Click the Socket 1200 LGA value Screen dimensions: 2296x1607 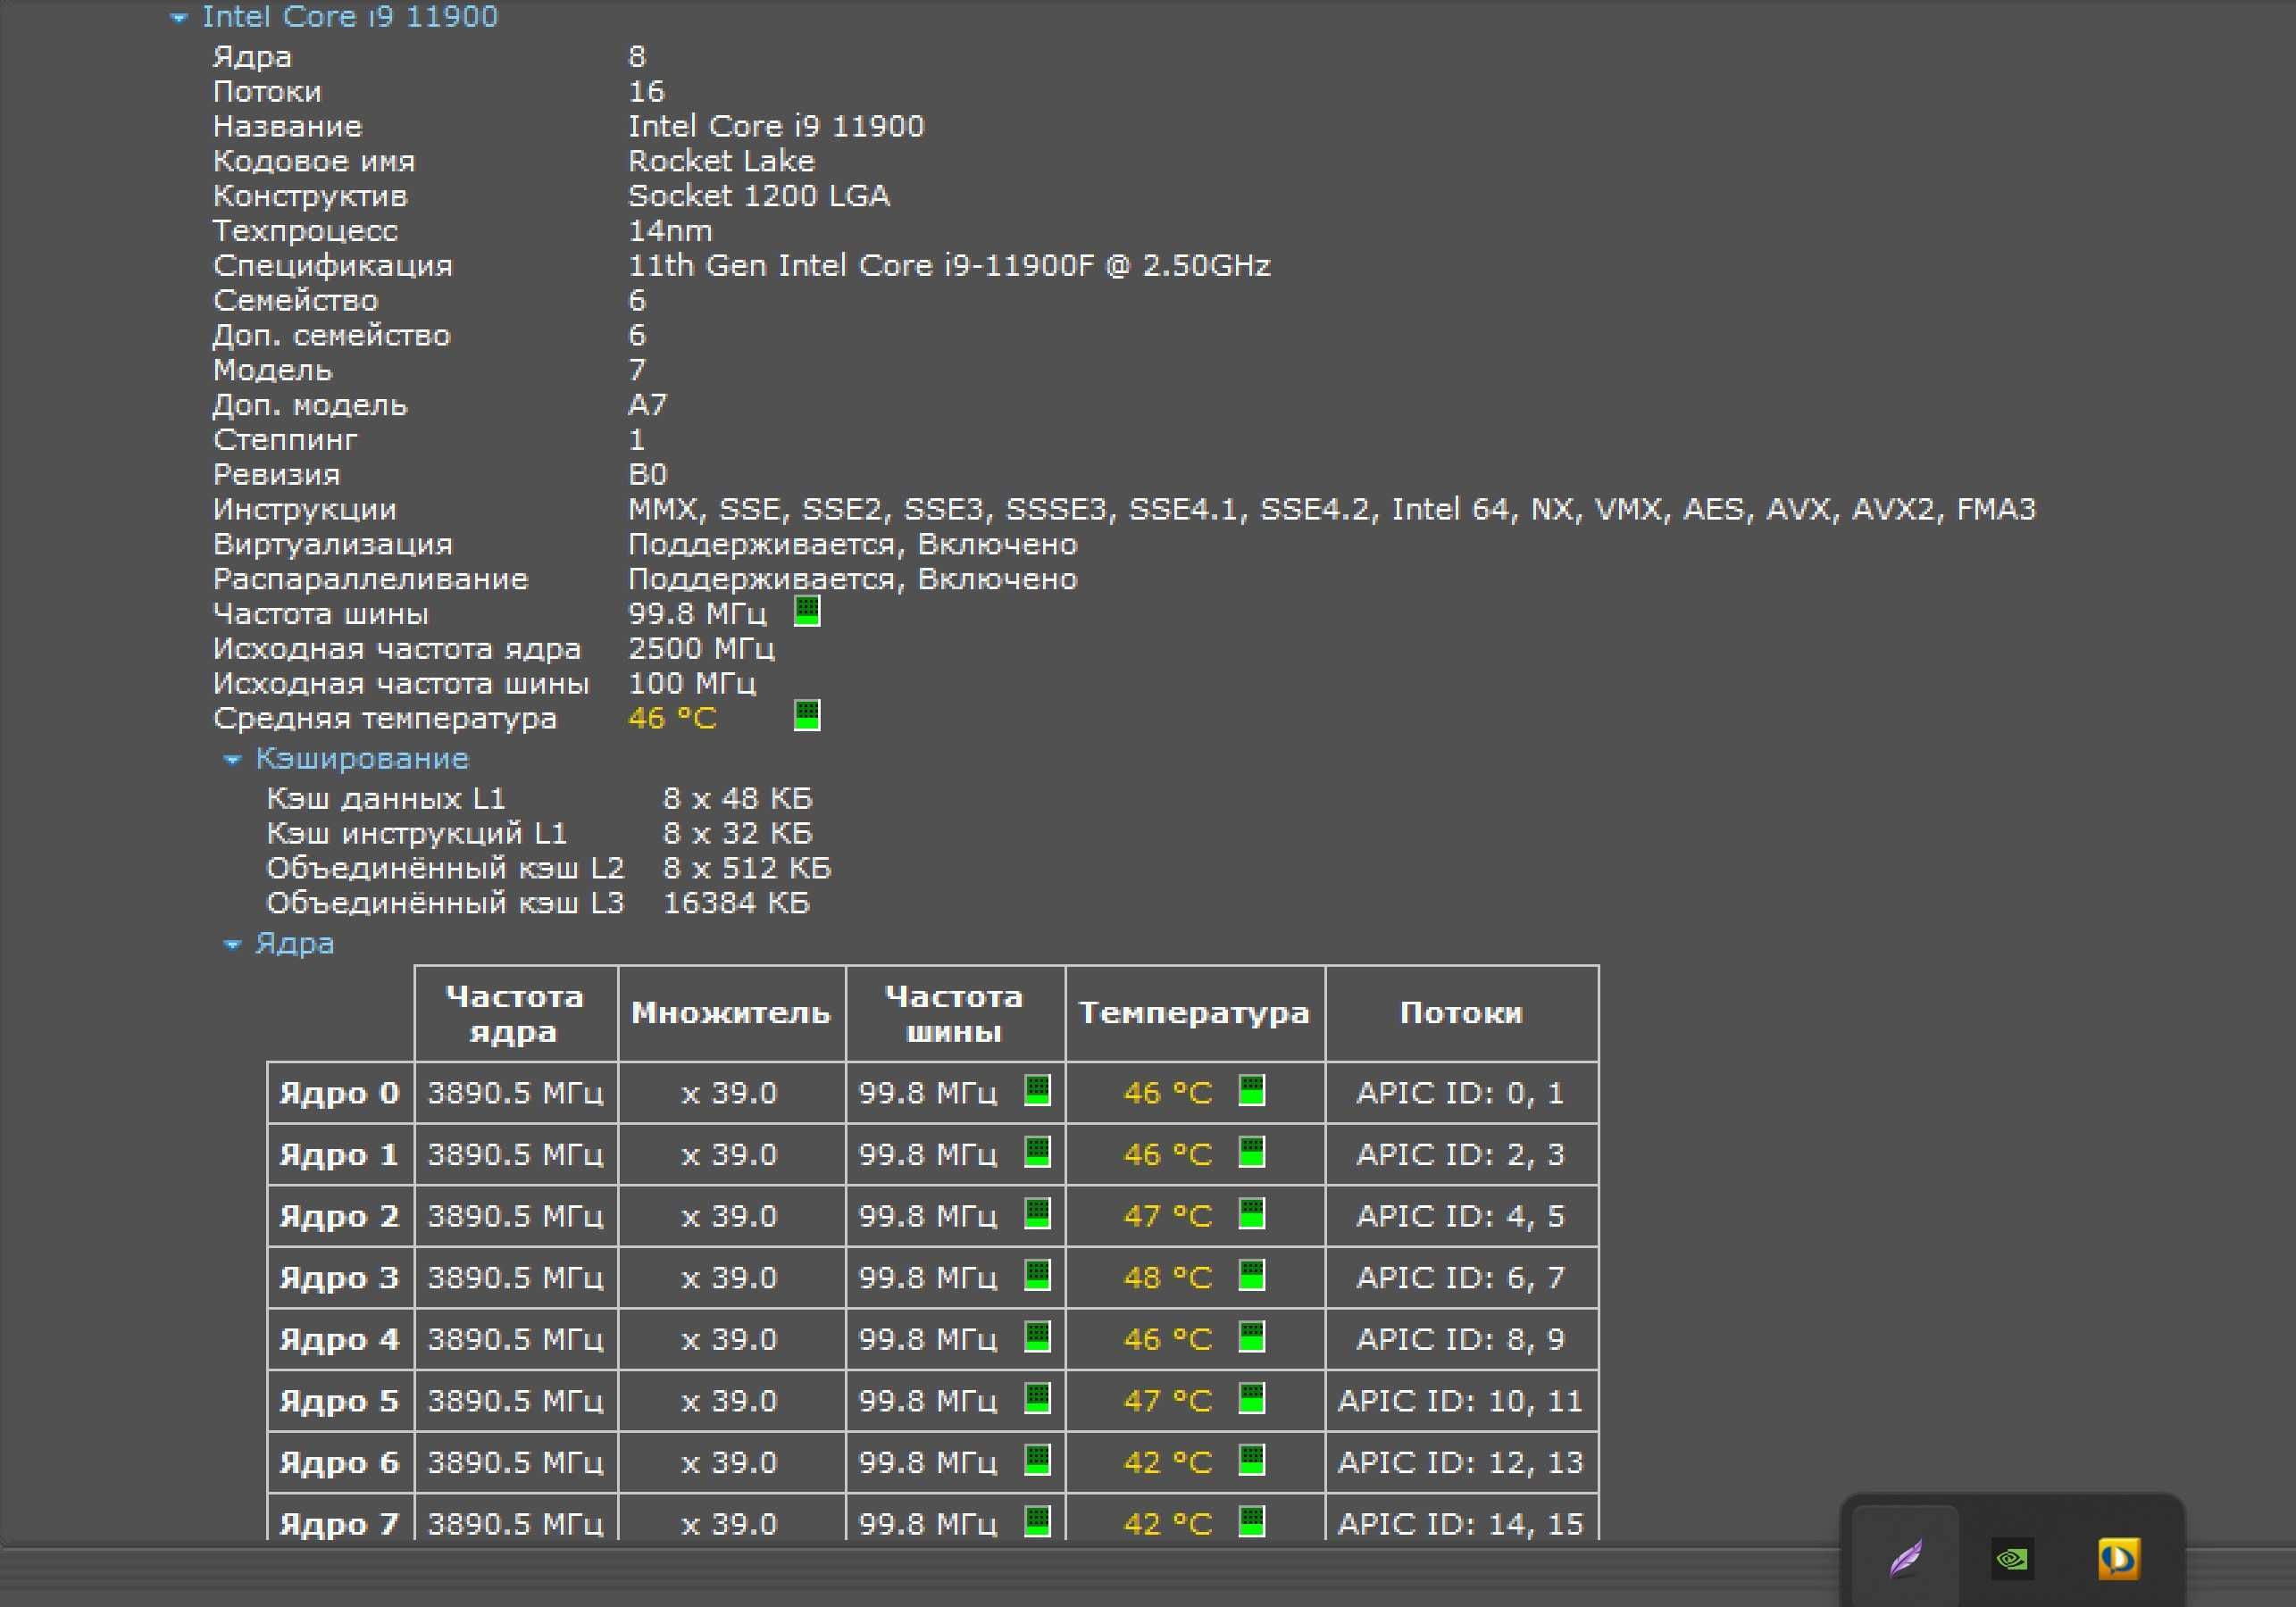click(x=759, y=196)
